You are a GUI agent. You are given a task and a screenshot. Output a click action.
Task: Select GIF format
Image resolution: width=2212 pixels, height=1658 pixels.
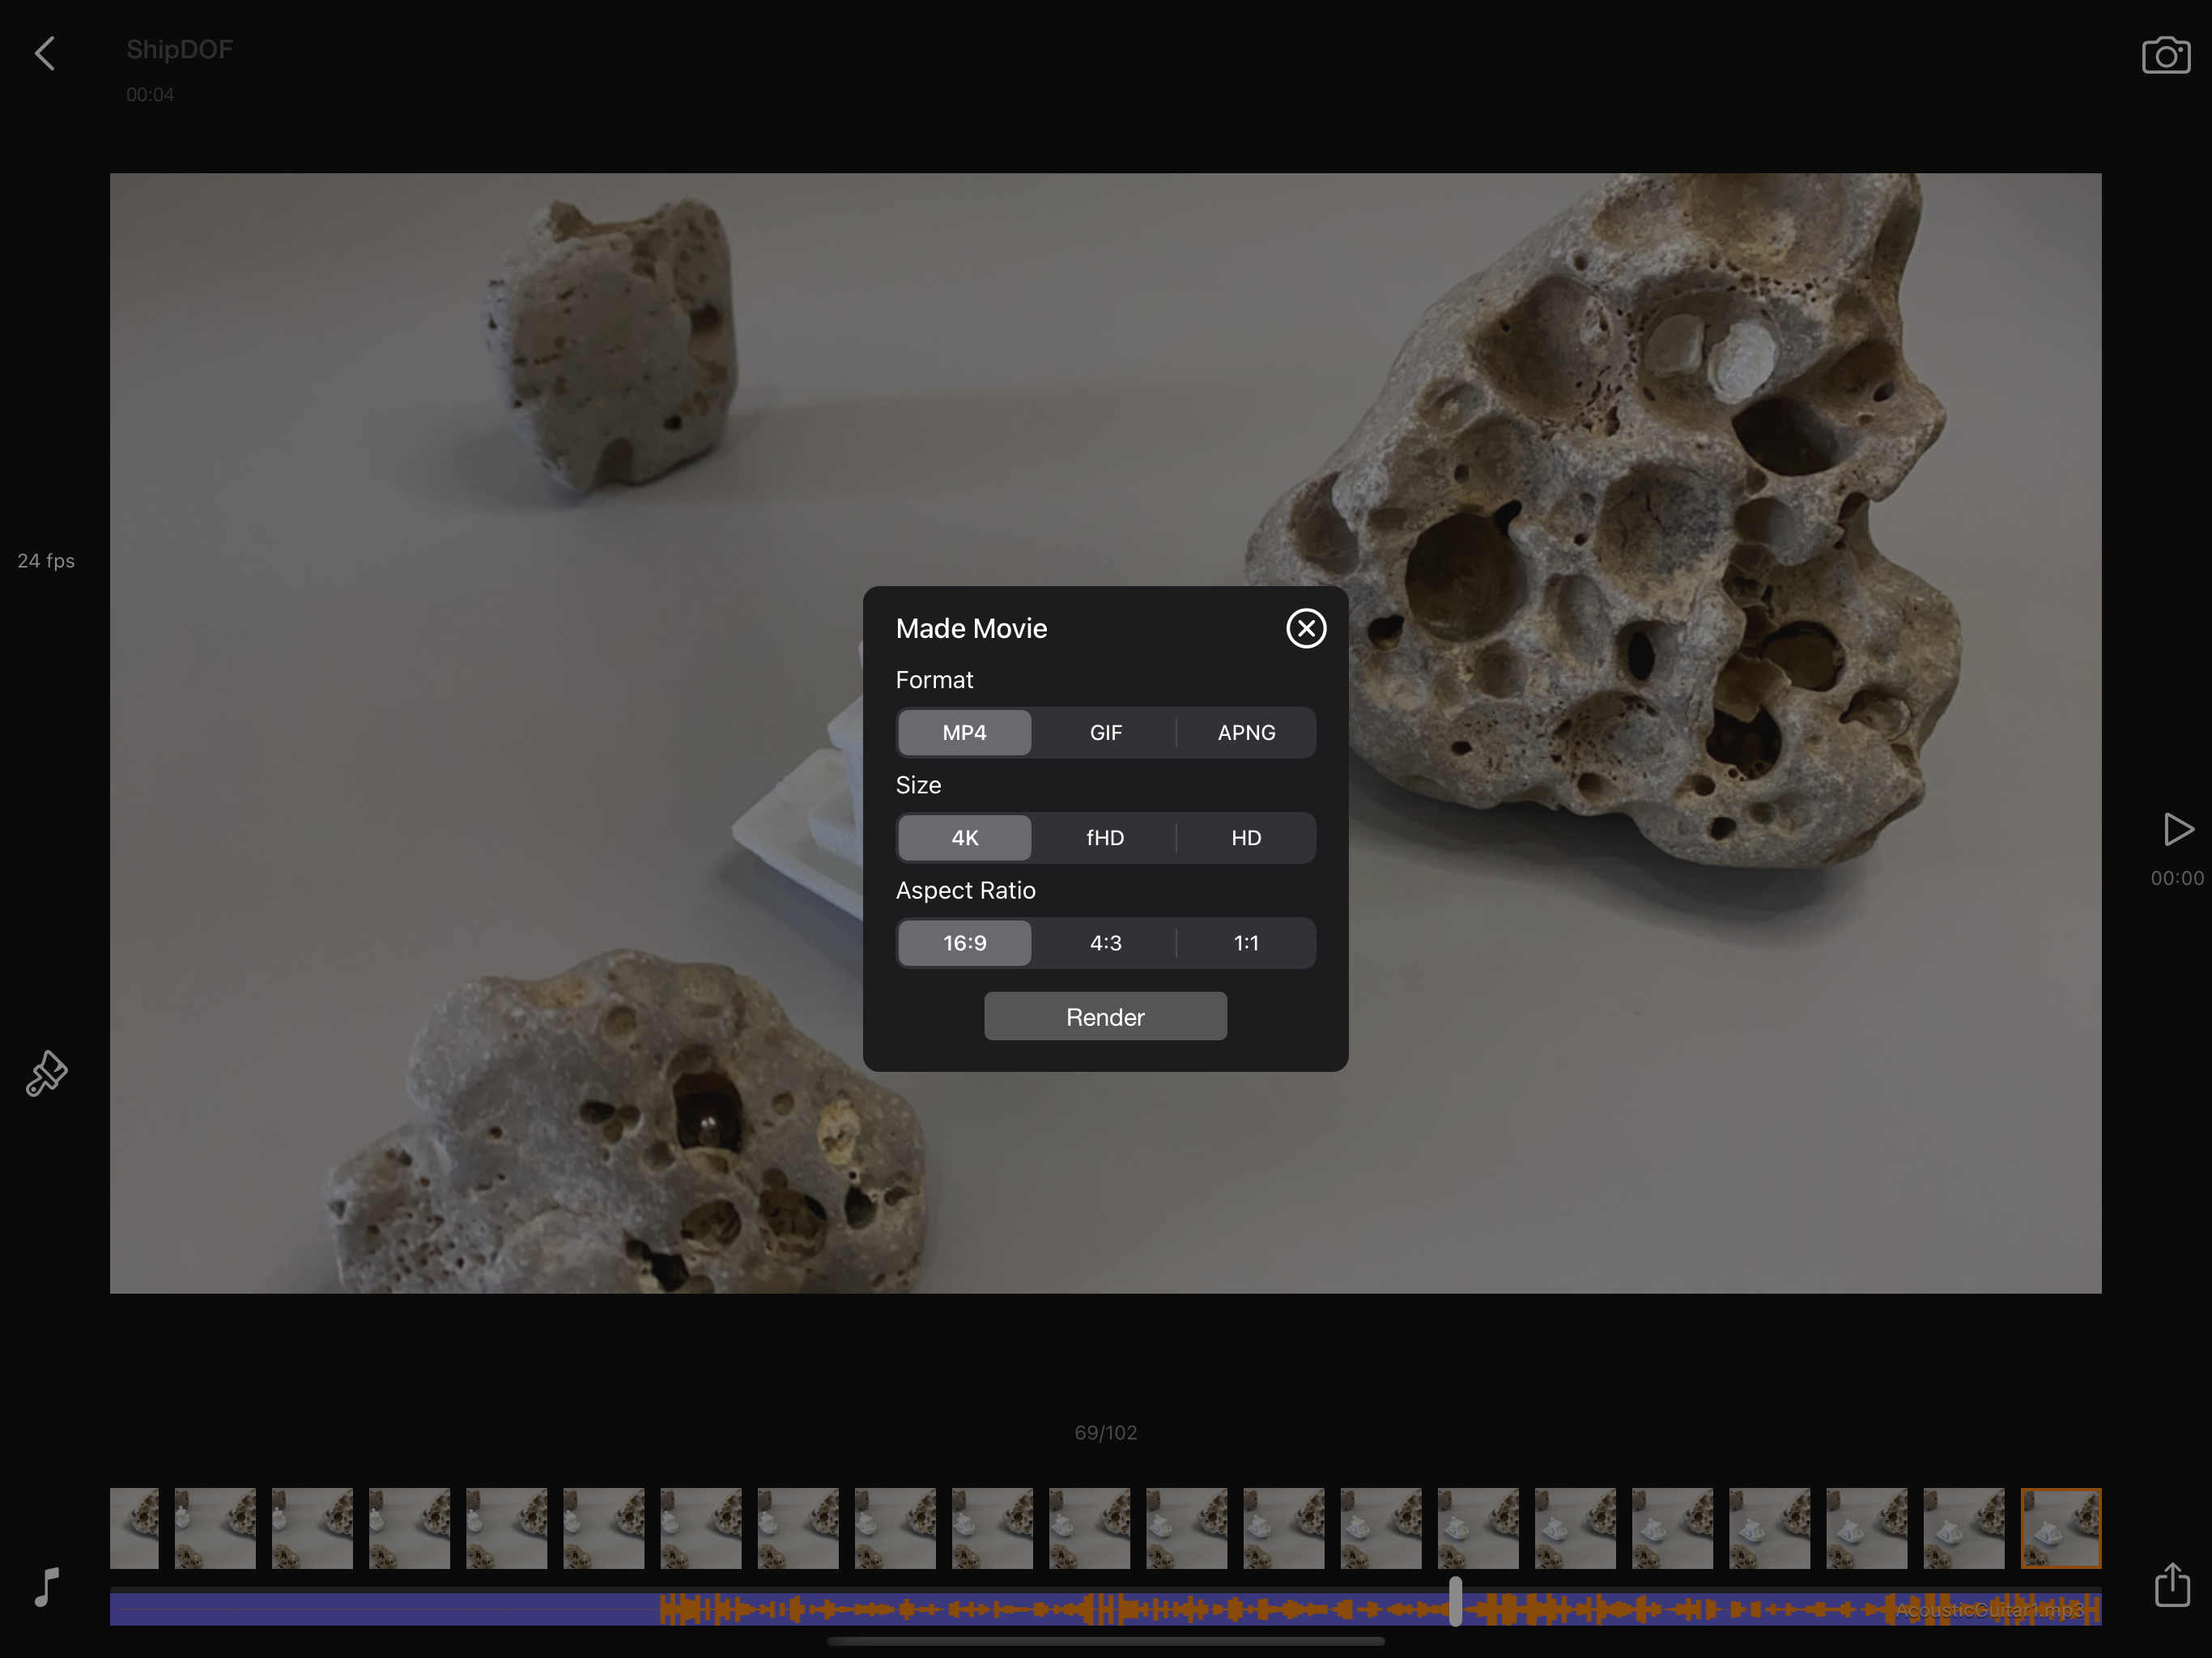[1105, 733]
